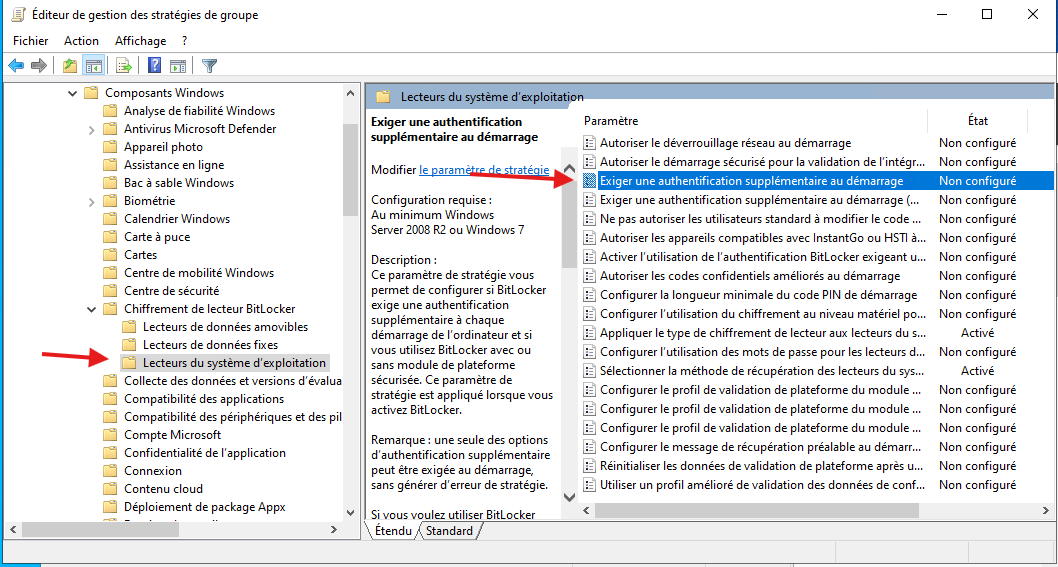Click settings list horizontal scrollbar thumb
1058x567 pixels.
pyautogui.click(x=757, y=510)
